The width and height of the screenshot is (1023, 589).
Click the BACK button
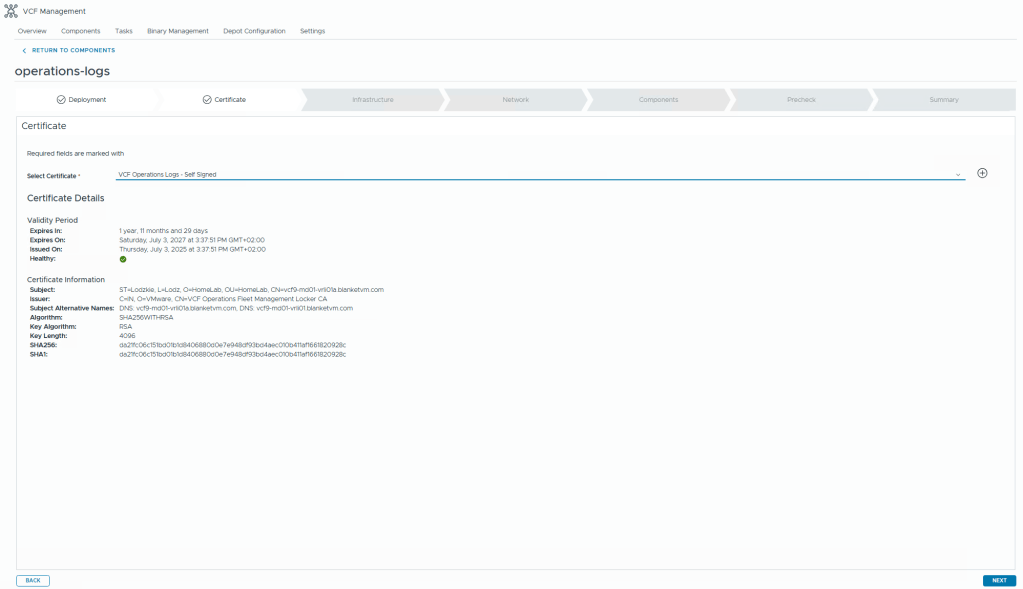point(32,580)
